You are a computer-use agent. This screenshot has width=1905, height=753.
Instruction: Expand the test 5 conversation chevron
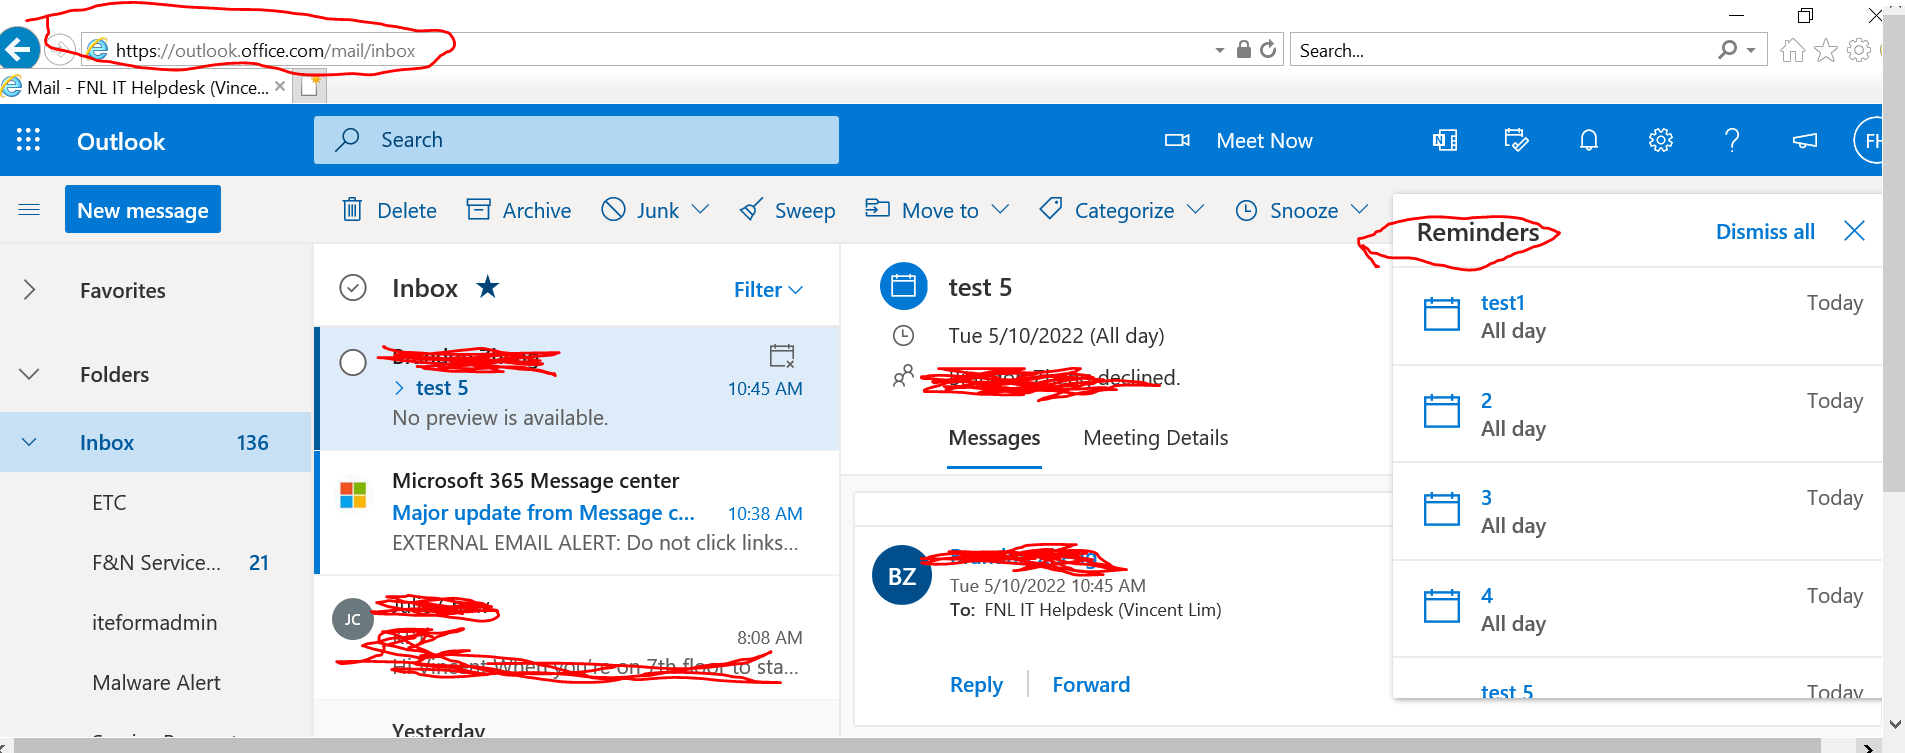coord(399,388)
